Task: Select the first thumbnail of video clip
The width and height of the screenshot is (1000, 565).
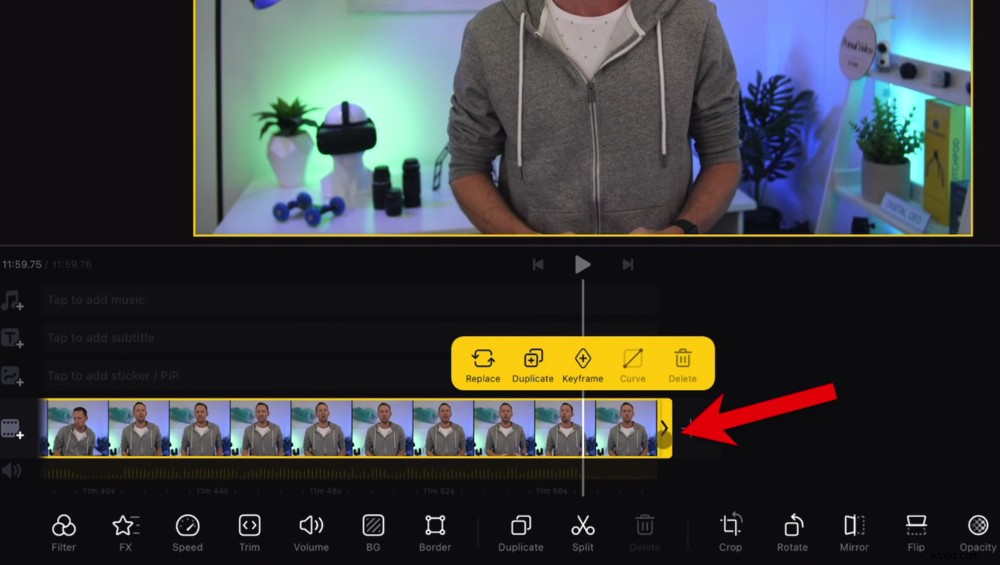Action: pyautogui.click(x=78, y=428)
